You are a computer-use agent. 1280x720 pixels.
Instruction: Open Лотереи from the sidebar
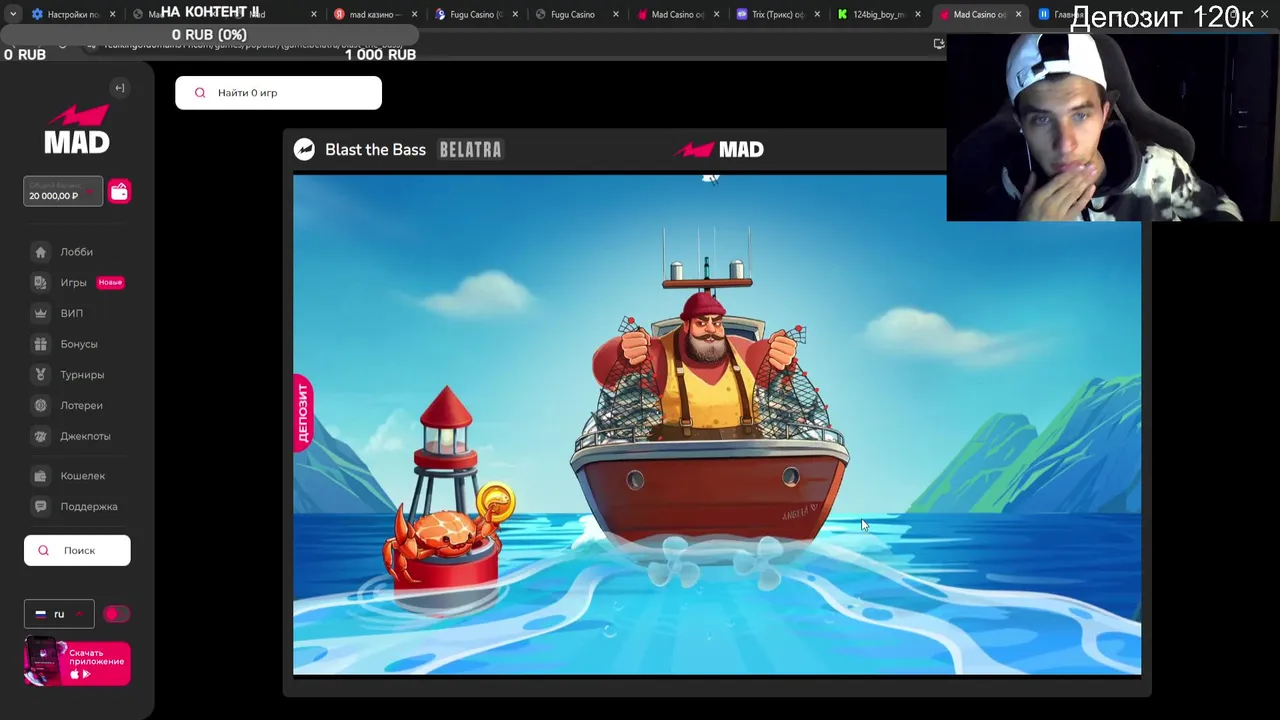point(81,405)
